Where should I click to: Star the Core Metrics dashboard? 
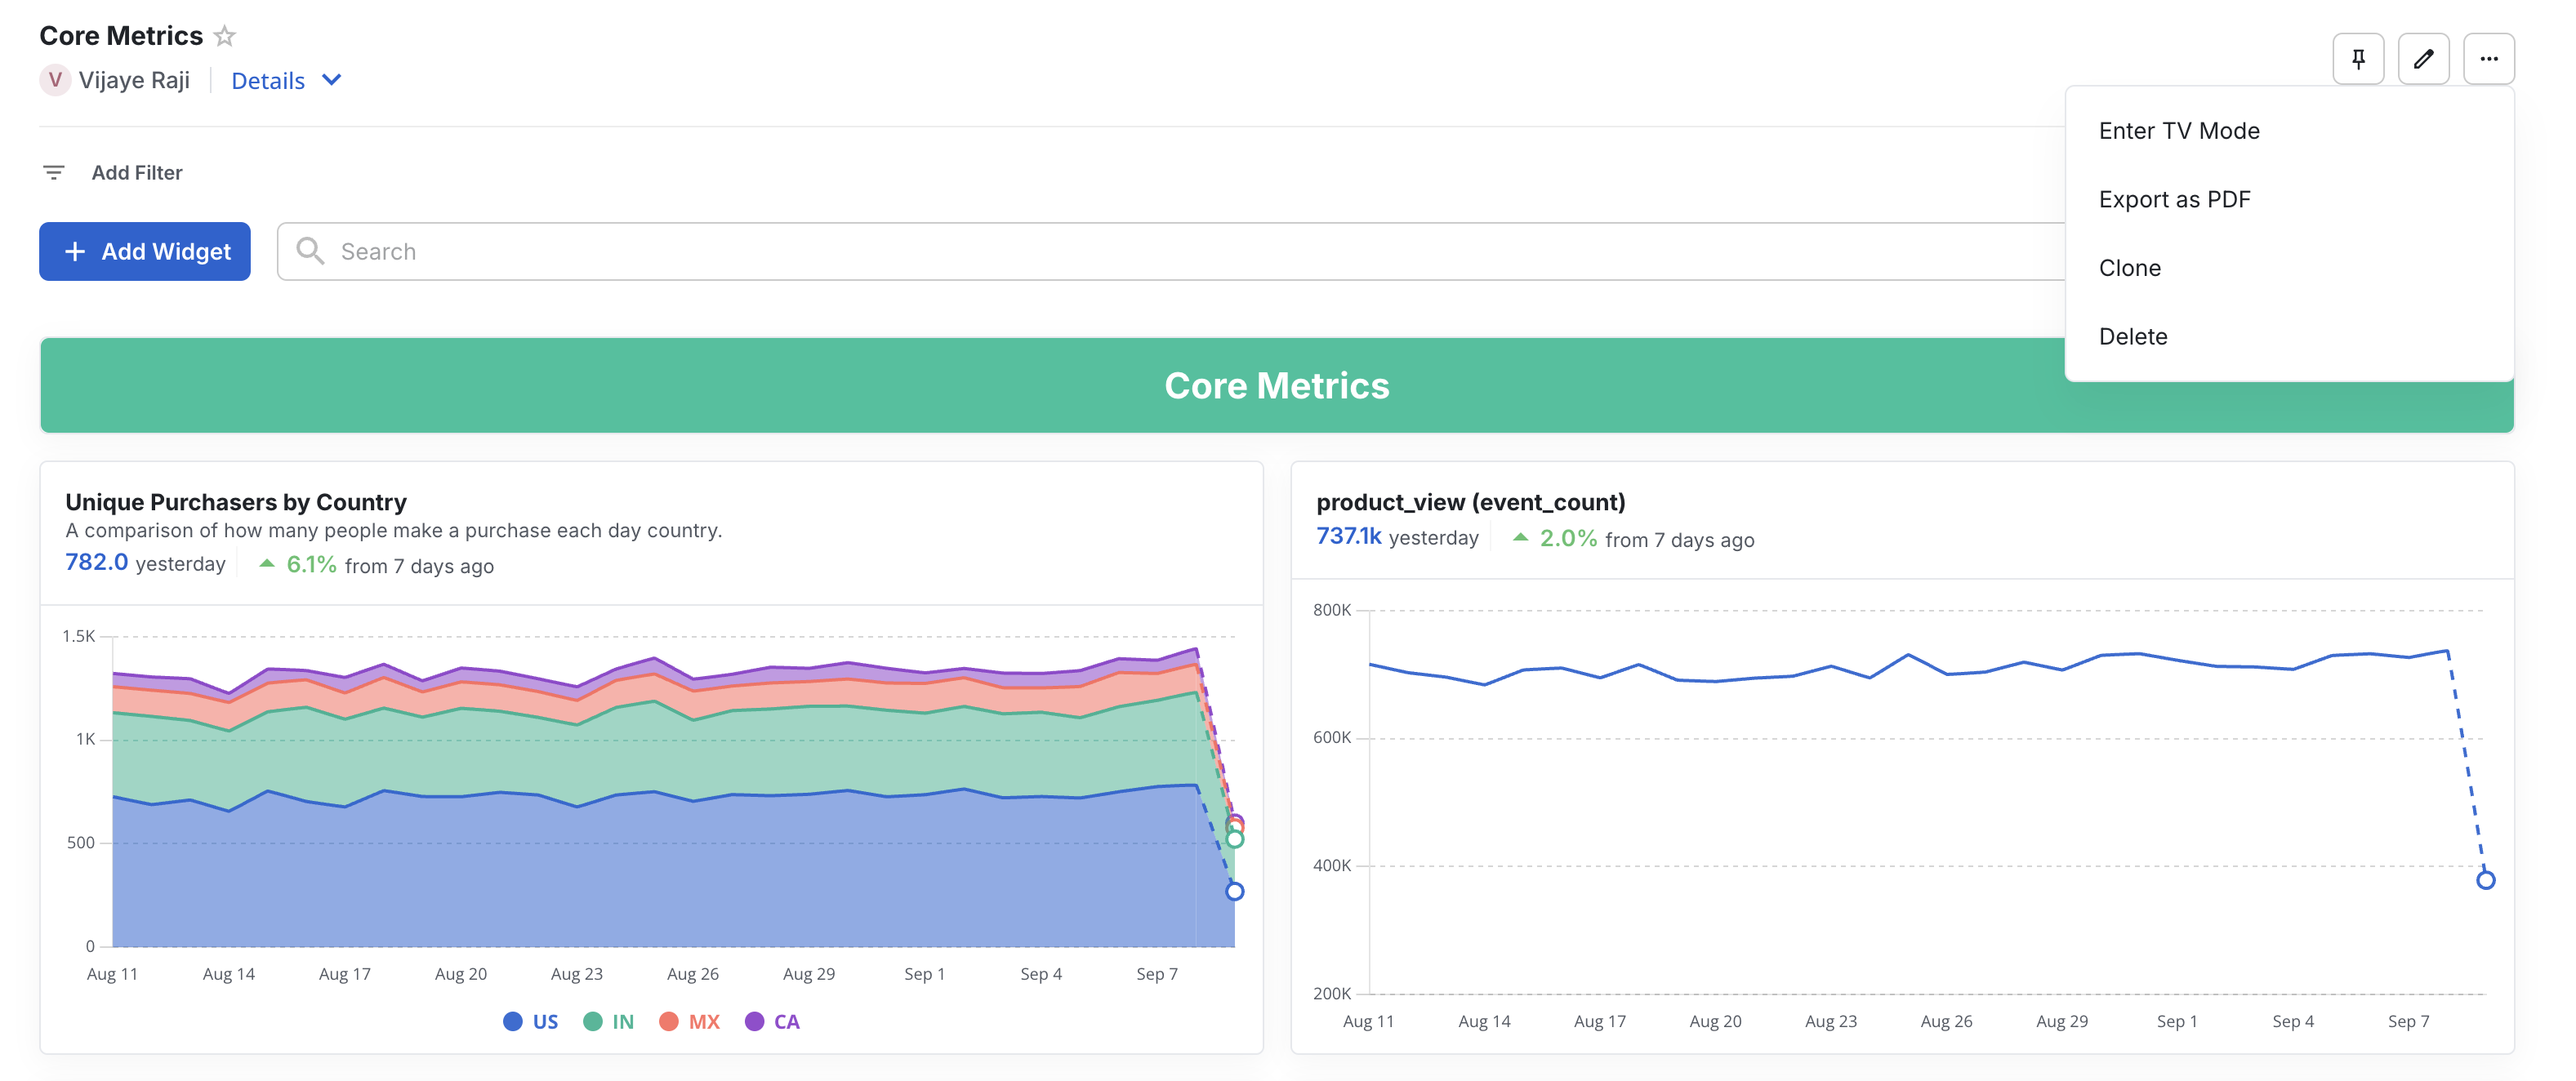226,35
